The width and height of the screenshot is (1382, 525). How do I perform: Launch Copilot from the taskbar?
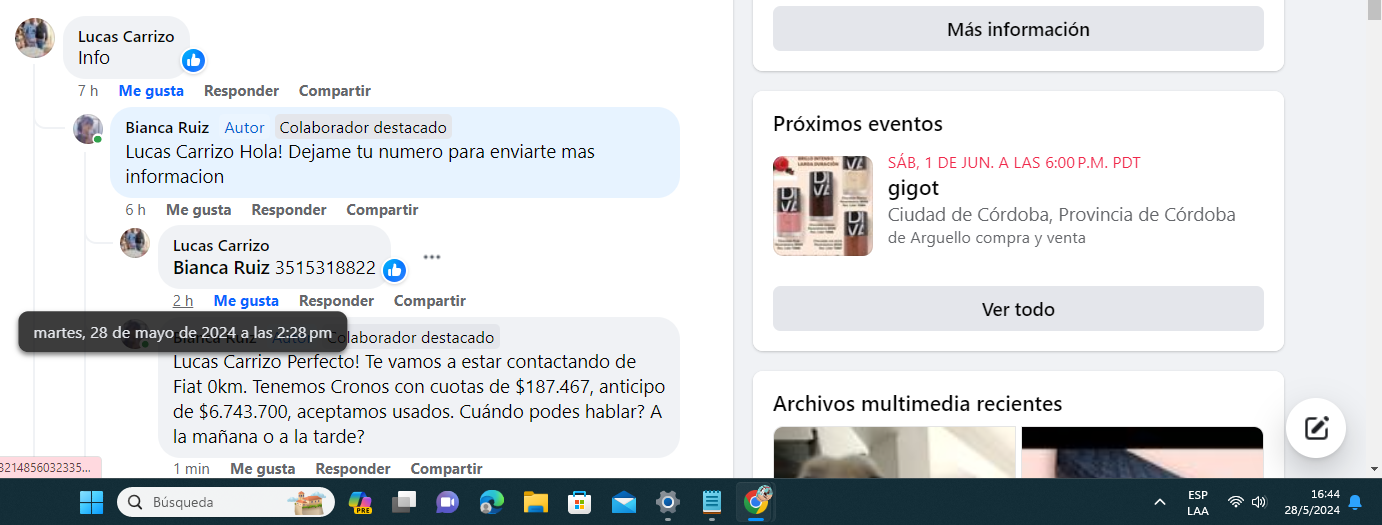tap(359, 502)
